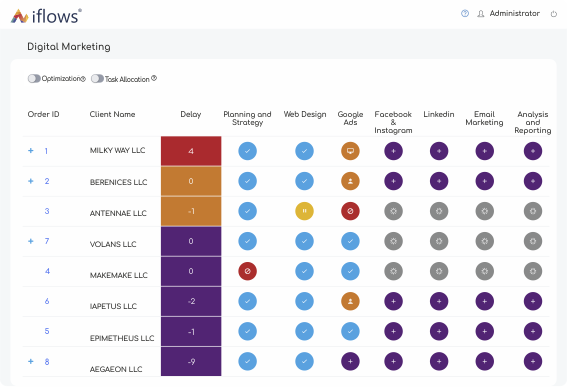Click the Google Ads user icon for IAPETUS LLC

point(350,301)
